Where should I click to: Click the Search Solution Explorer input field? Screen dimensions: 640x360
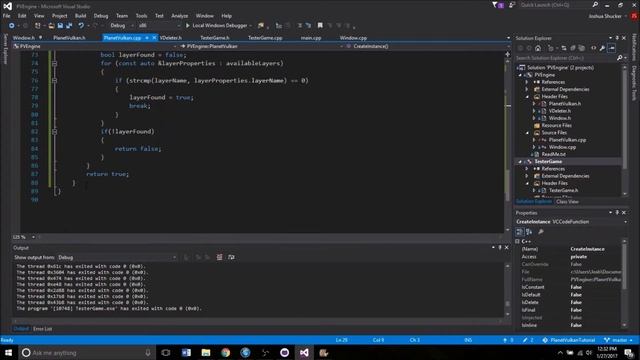567,58
